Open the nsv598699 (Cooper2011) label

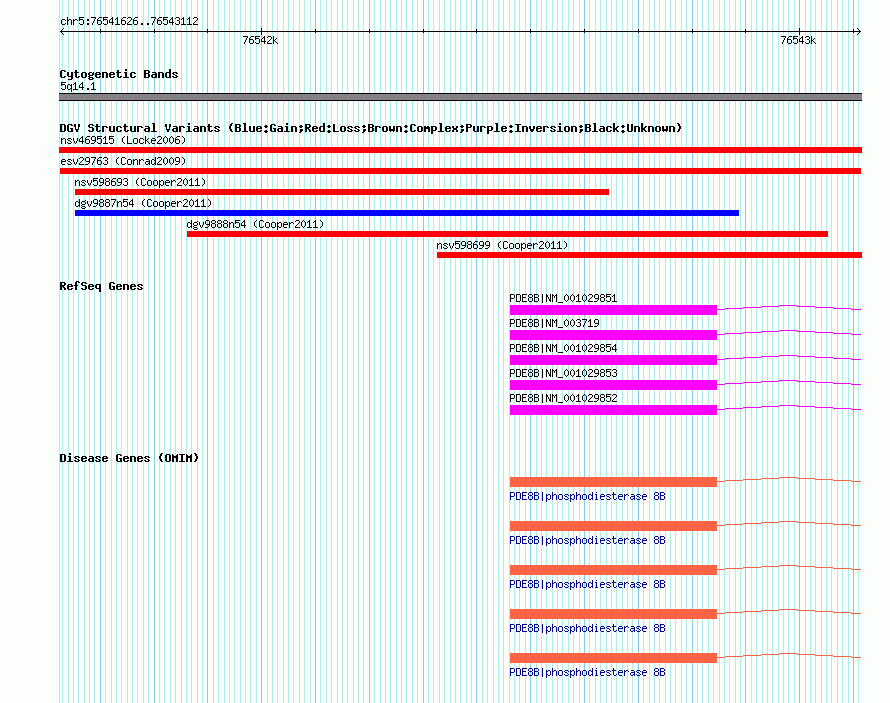[502, 245]
